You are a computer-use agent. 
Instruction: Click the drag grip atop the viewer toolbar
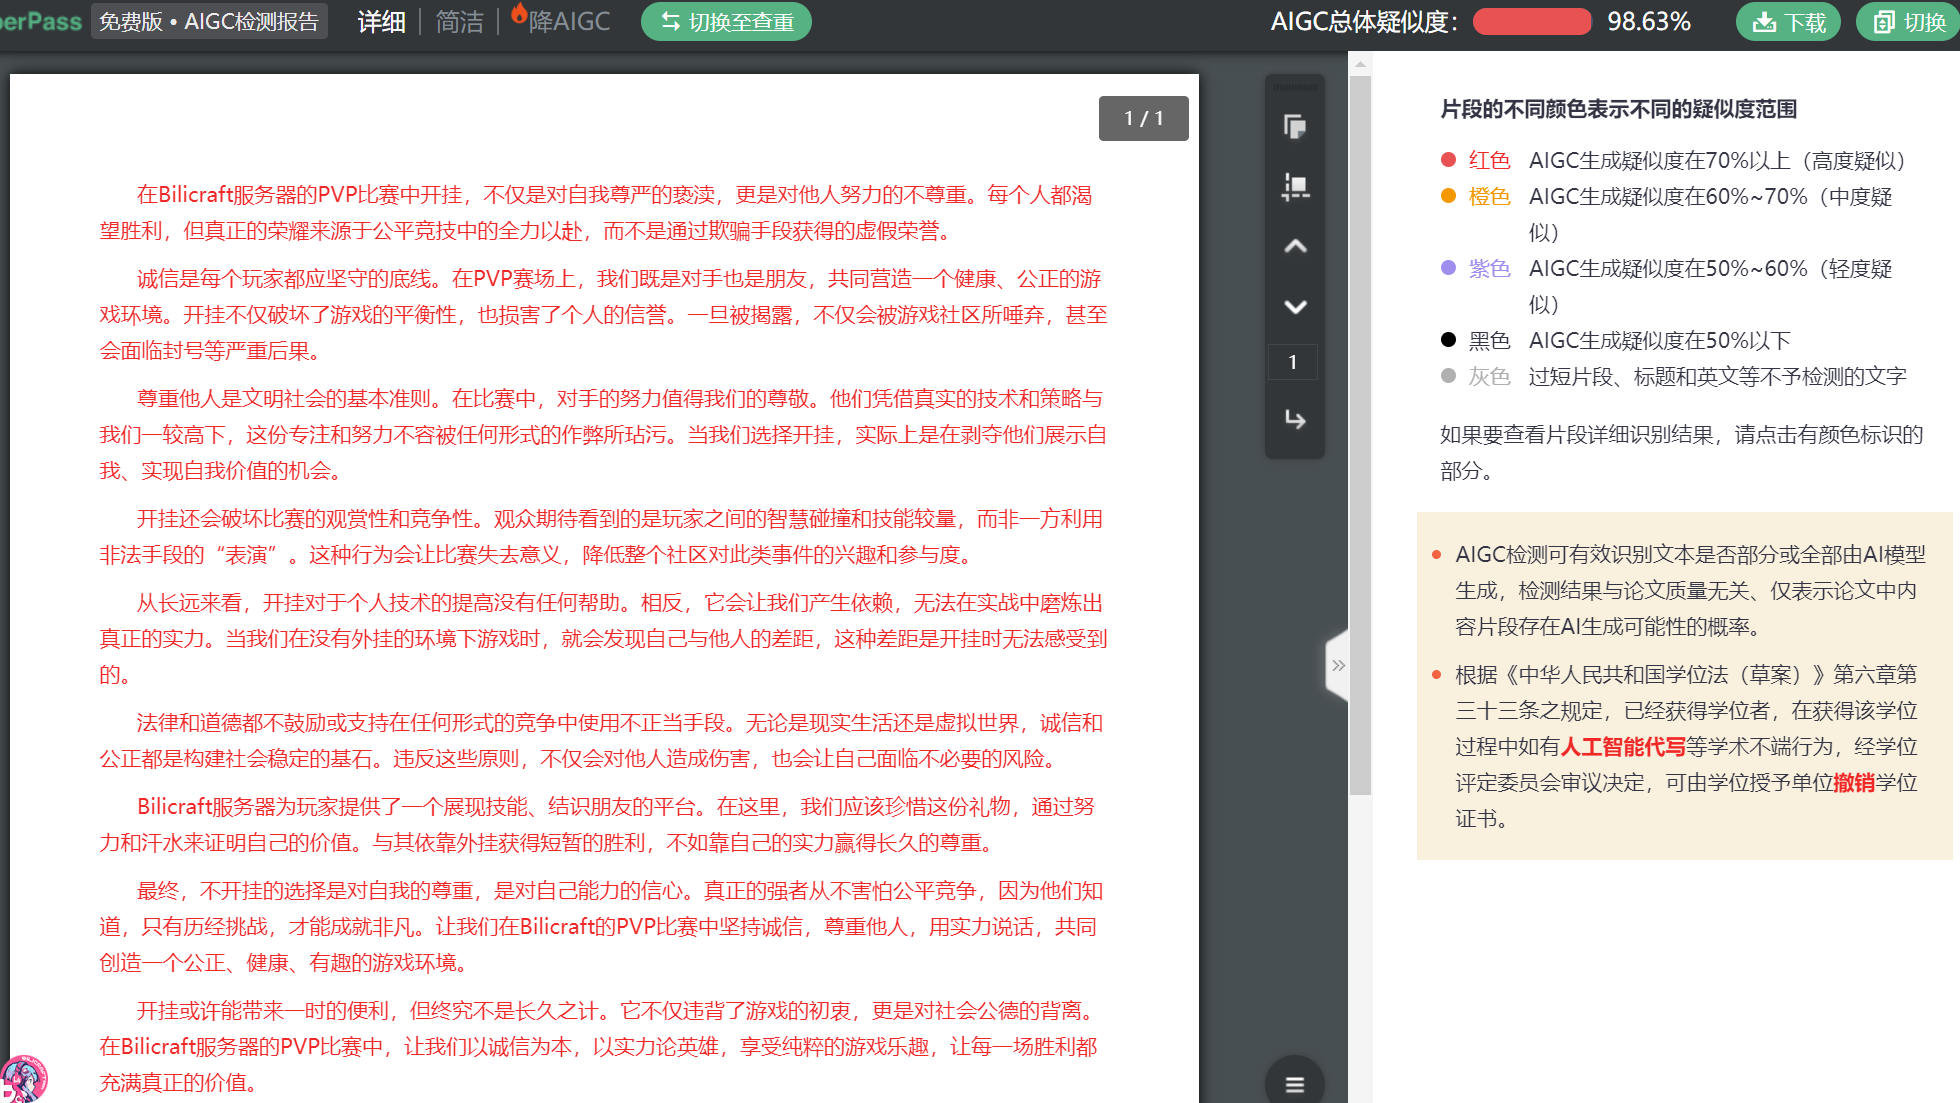click(x=1295, y=87)
